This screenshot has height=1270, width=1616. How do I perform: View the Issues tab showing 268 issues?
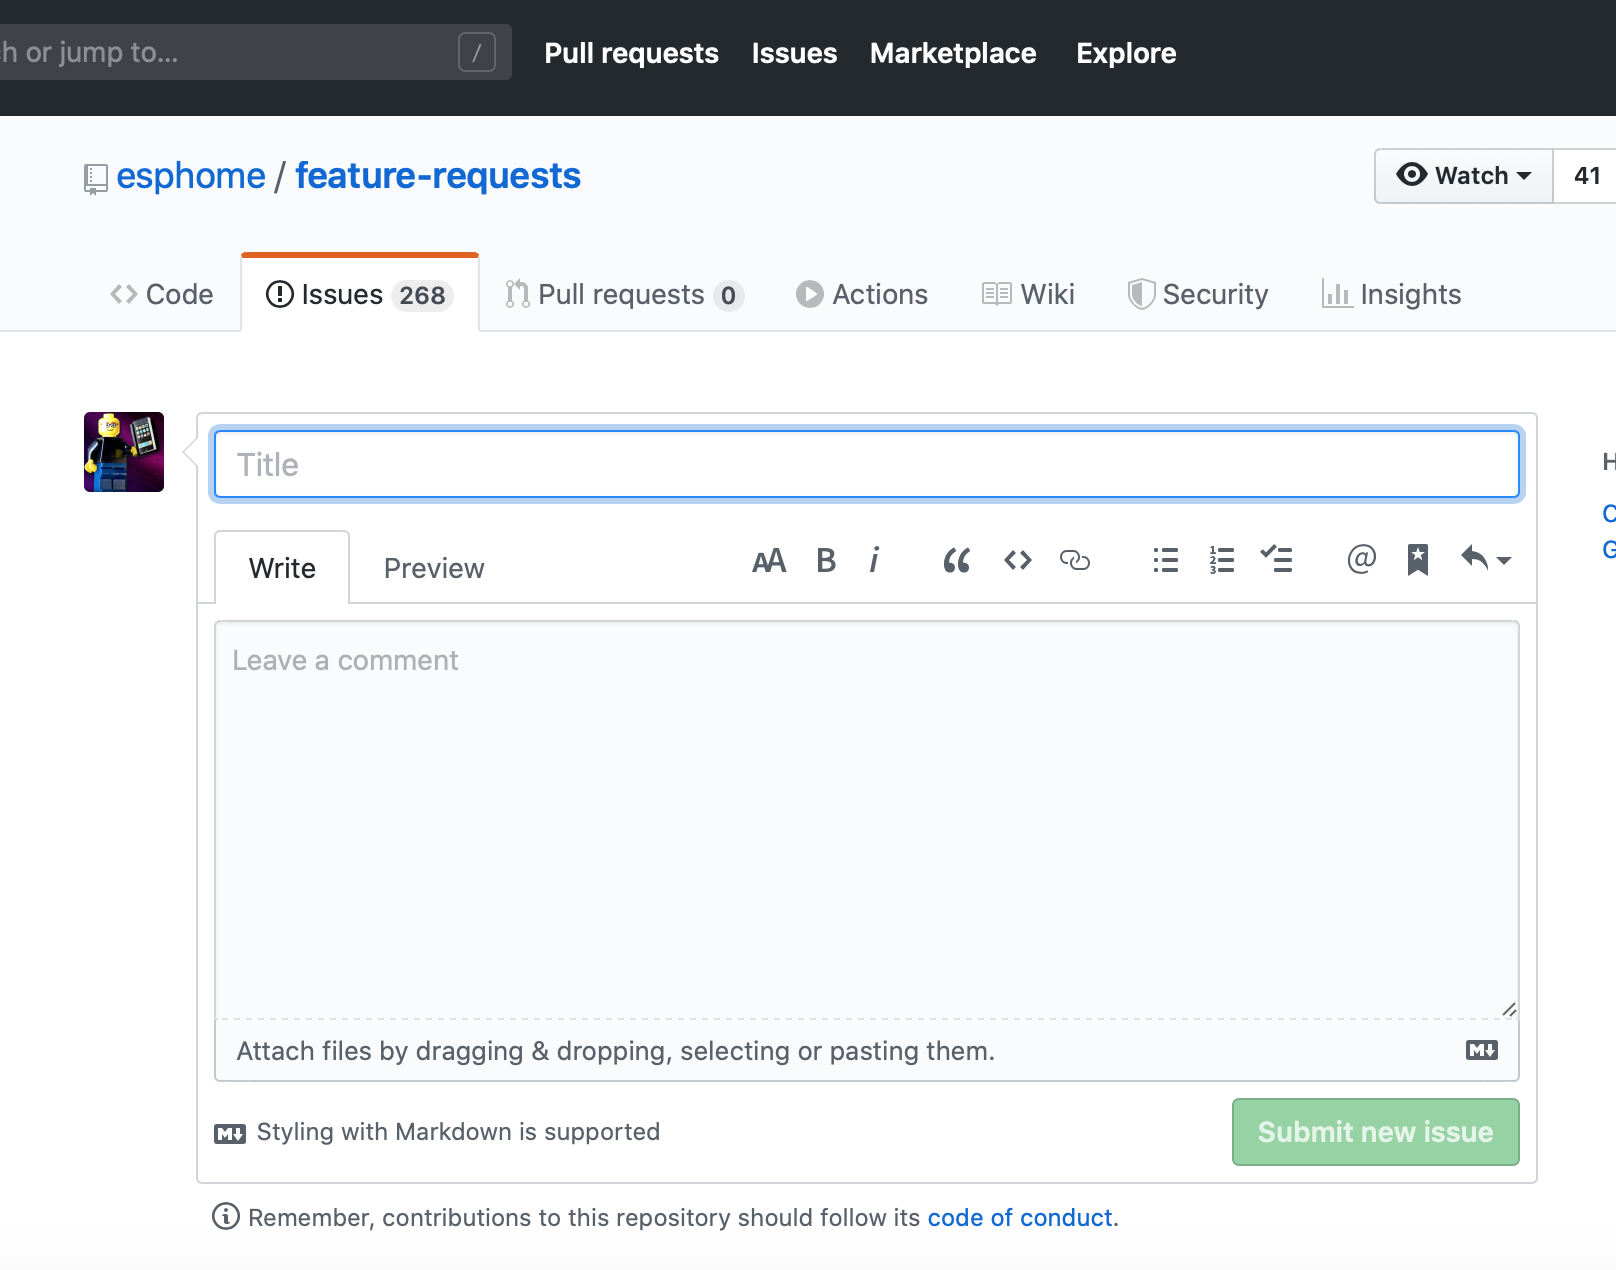coord(358,293)
